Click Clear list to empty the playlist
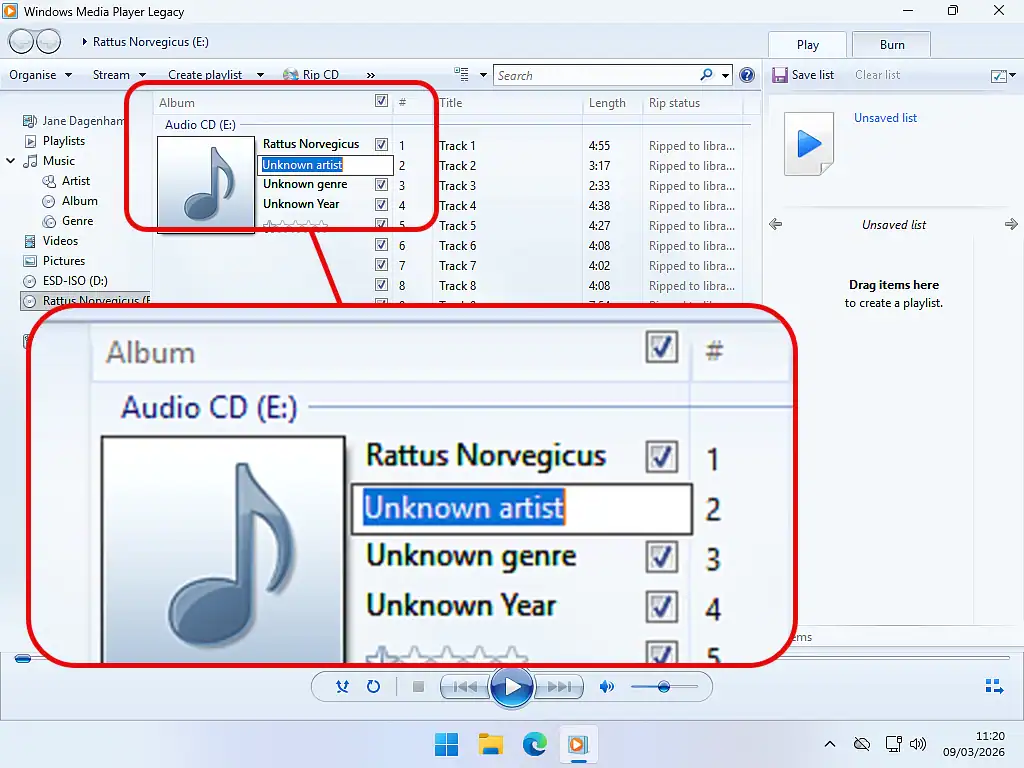 click(876, 74)
